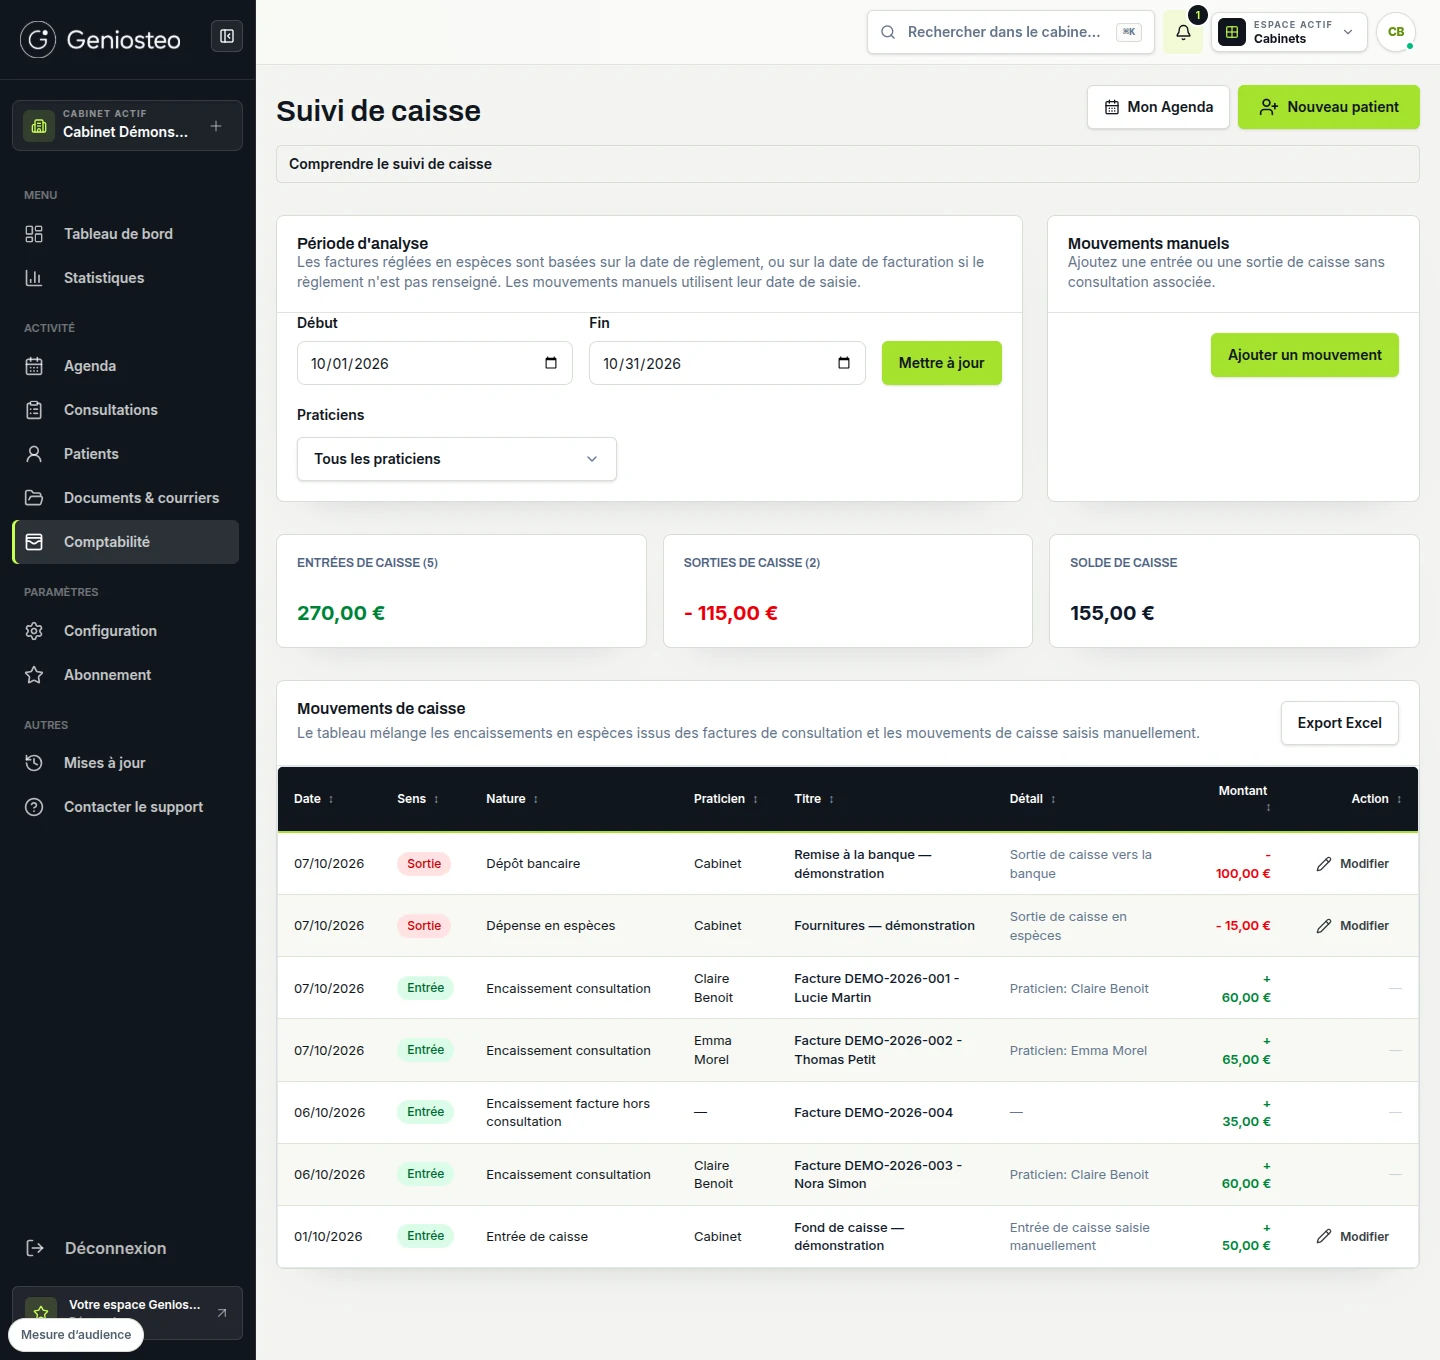1440x1360 pixels.
Task: Collapse the sidebar panel icon
Action: (x=227, y=36)
